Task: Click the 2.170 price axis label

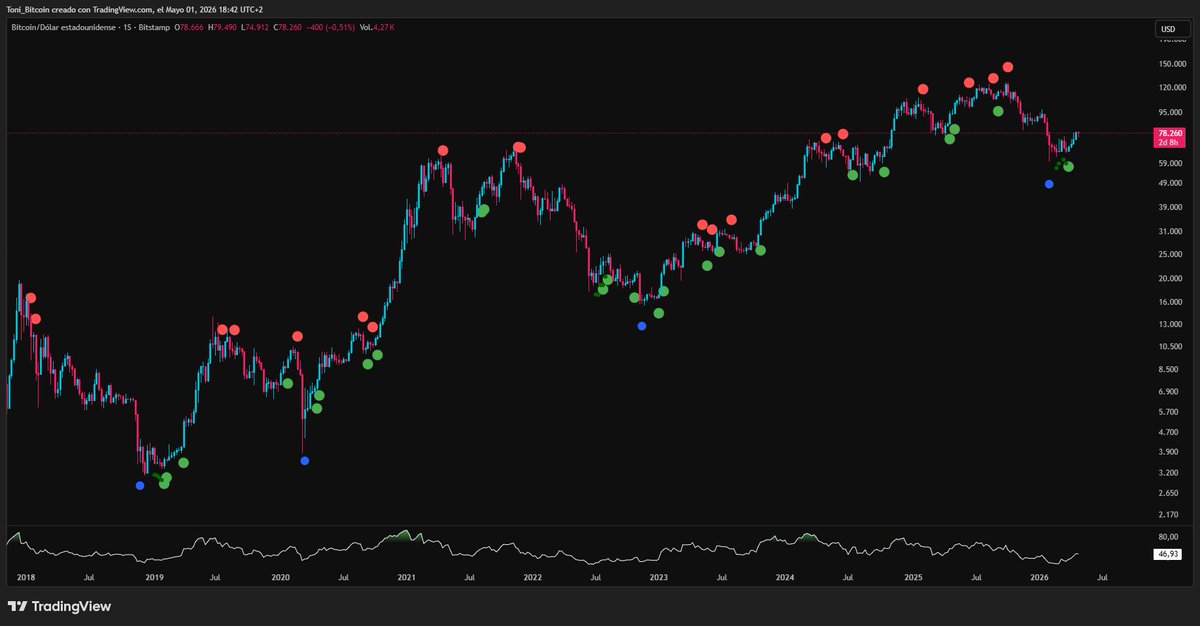Action: coord(1168,514)
